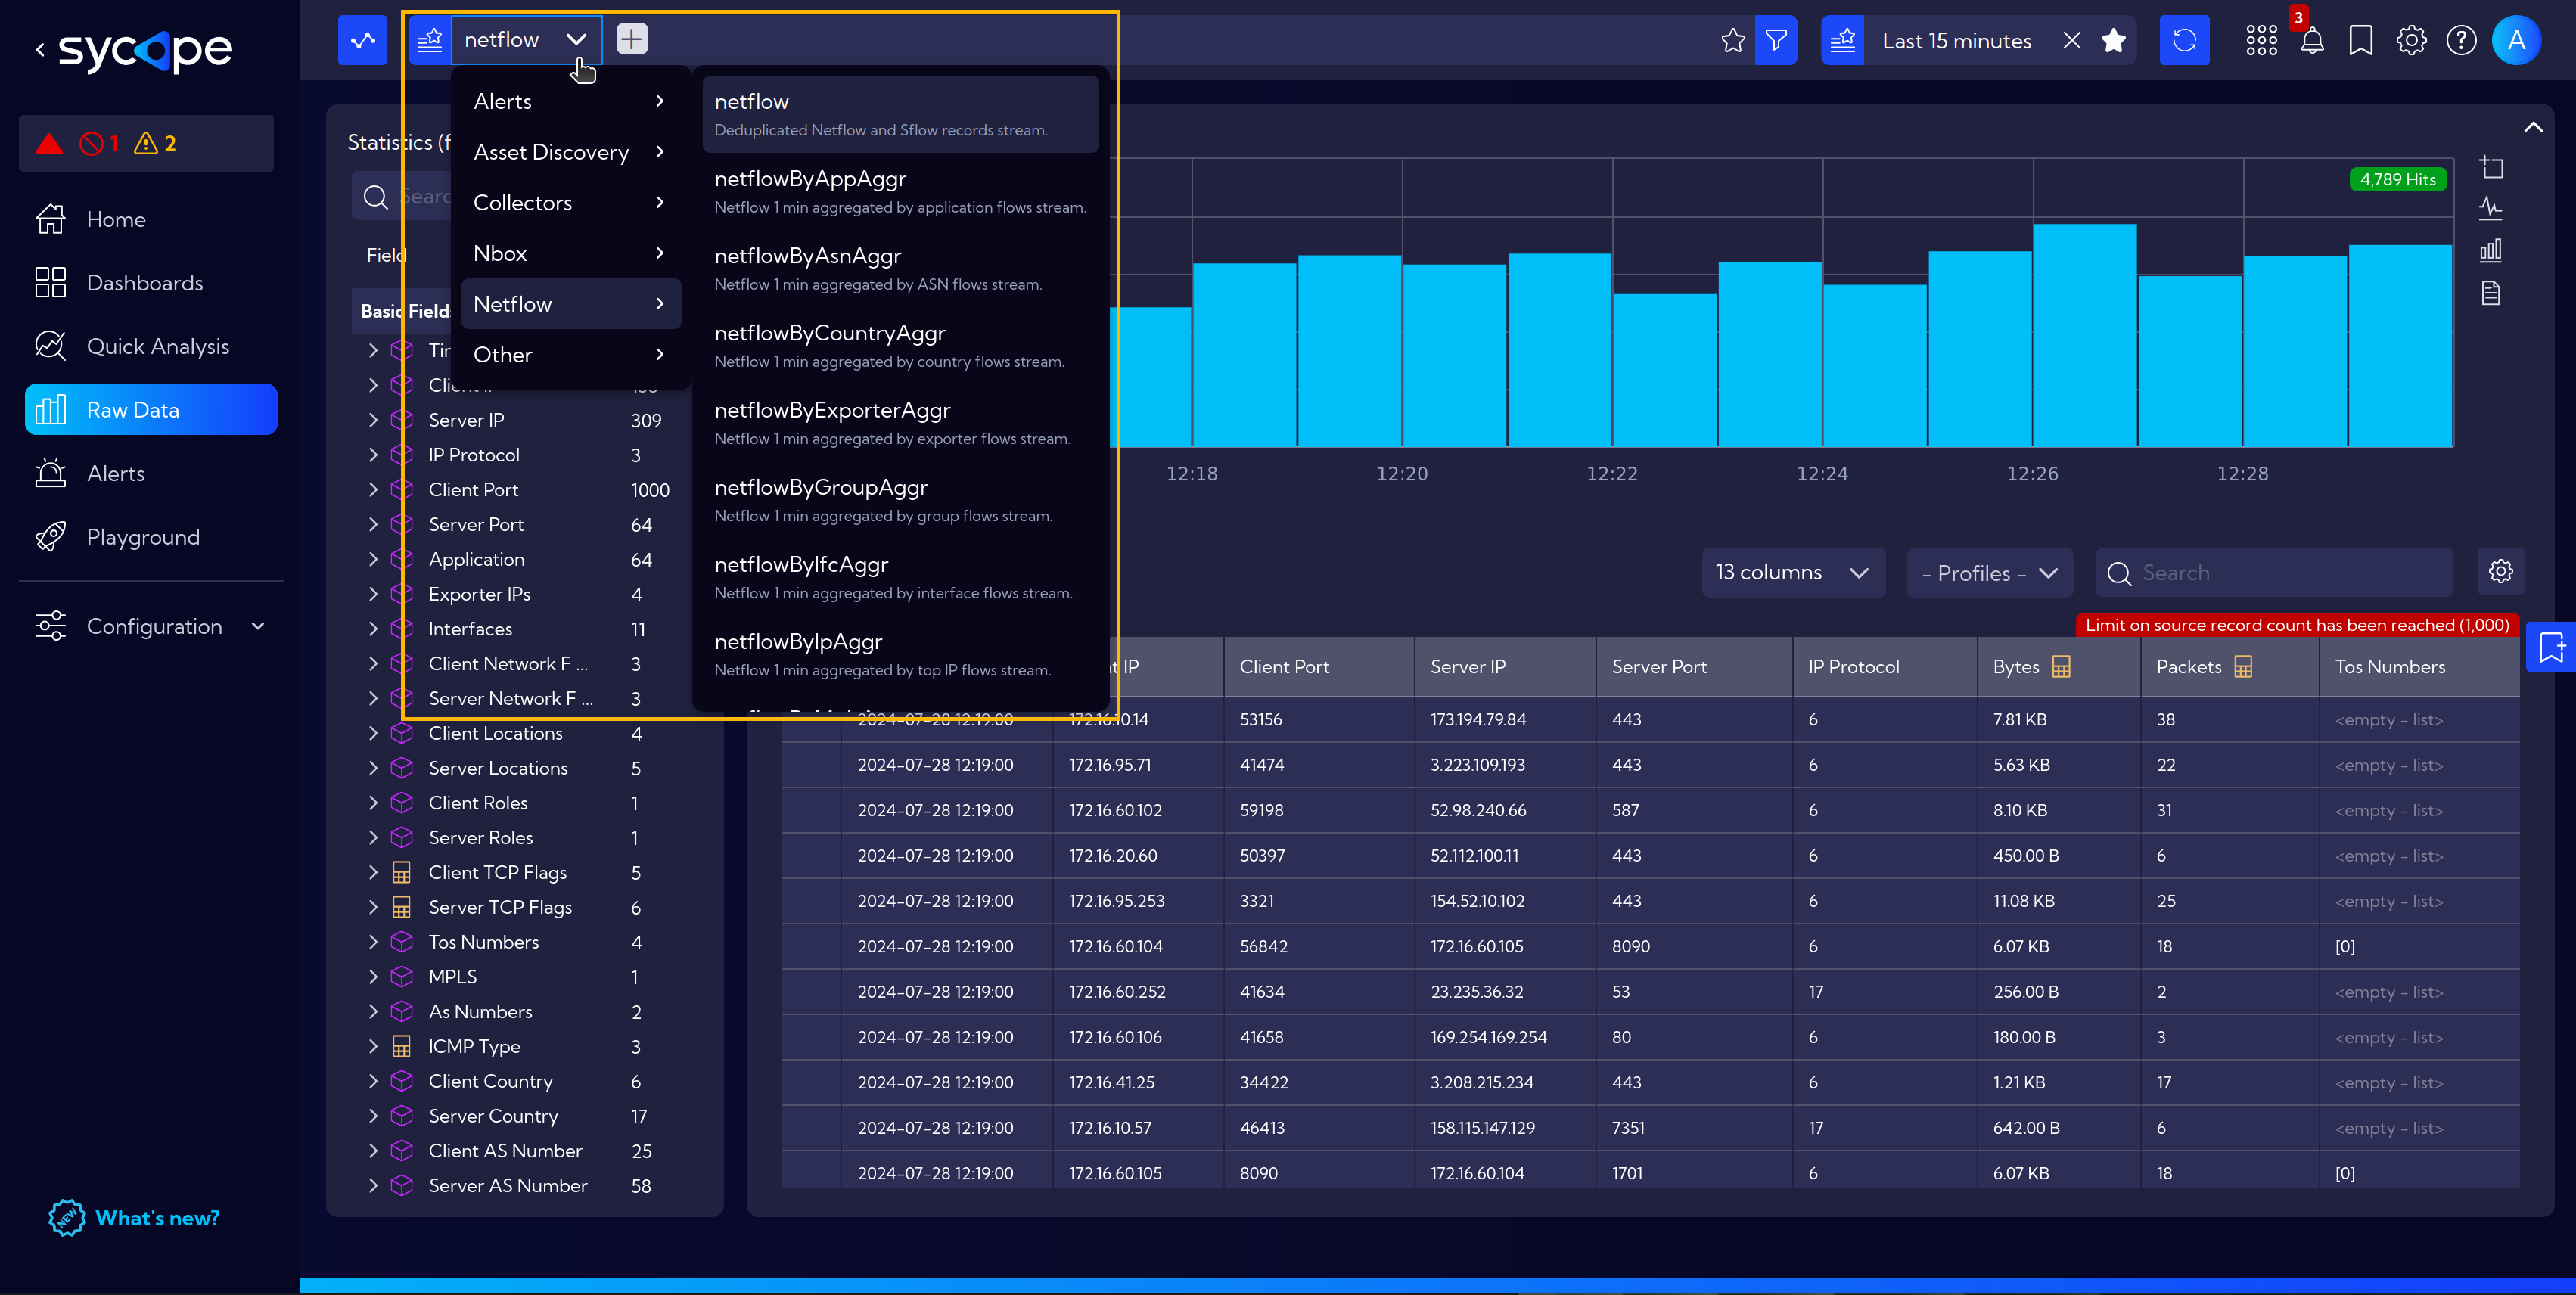2576x1295 pixels.
Task: Open the alarm status indicator panel
Action: [146, 143]
